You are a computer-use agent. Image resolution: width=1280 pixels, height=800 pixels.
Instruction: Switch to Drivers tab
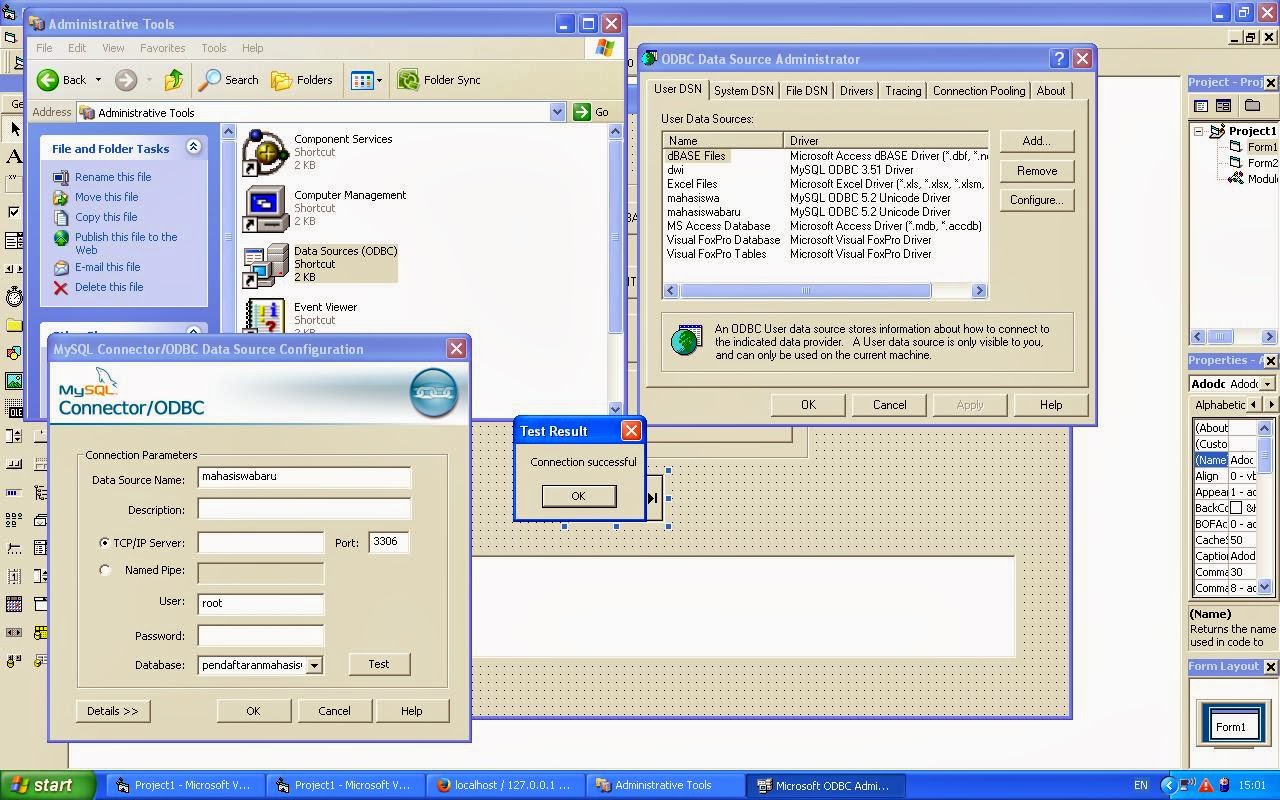[x=856, y=91]
